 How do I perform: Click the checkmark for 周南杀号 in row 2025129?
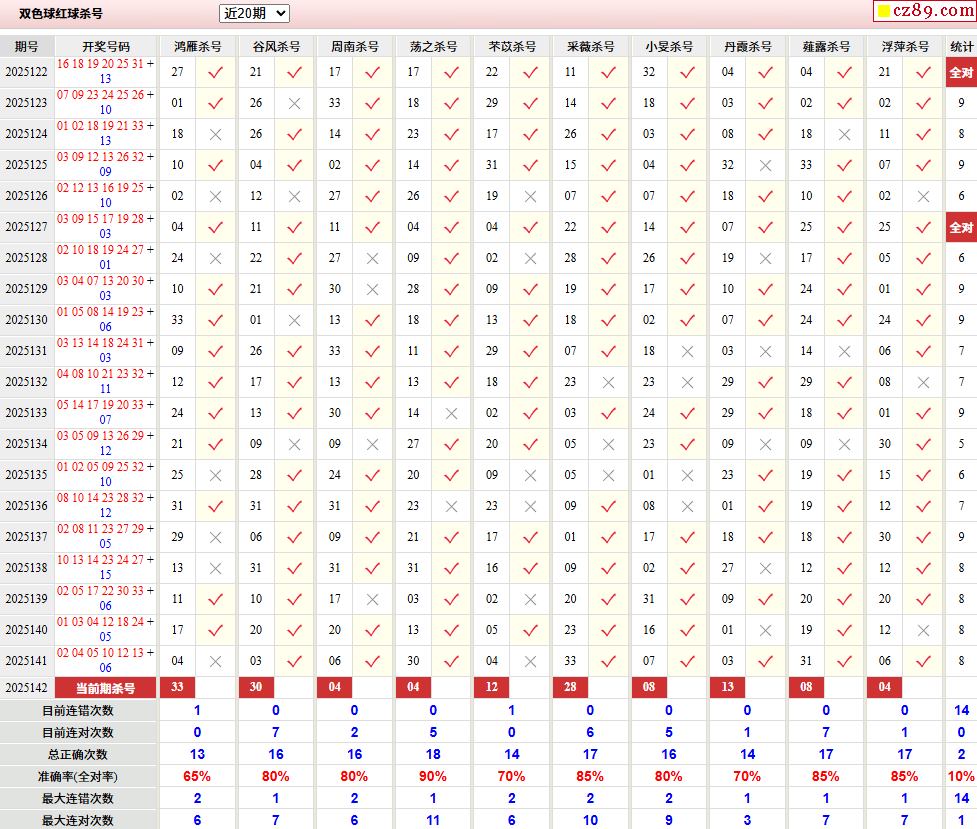pos(373,289)
